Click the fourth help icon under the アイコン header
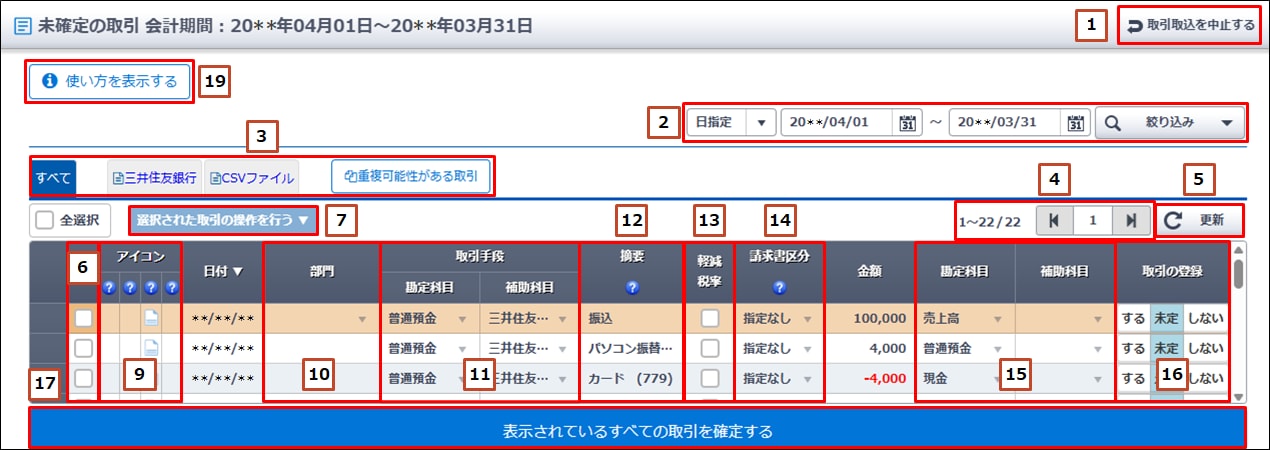Viewport: 1270px width, 450px height. click(x=170, y=288)
